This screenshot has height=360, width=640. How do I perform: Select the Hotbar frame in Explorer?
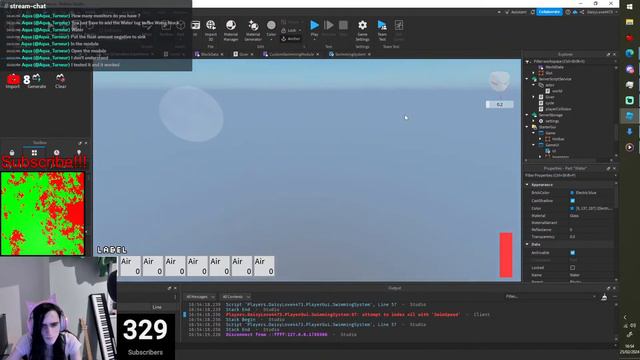point(558,139)
